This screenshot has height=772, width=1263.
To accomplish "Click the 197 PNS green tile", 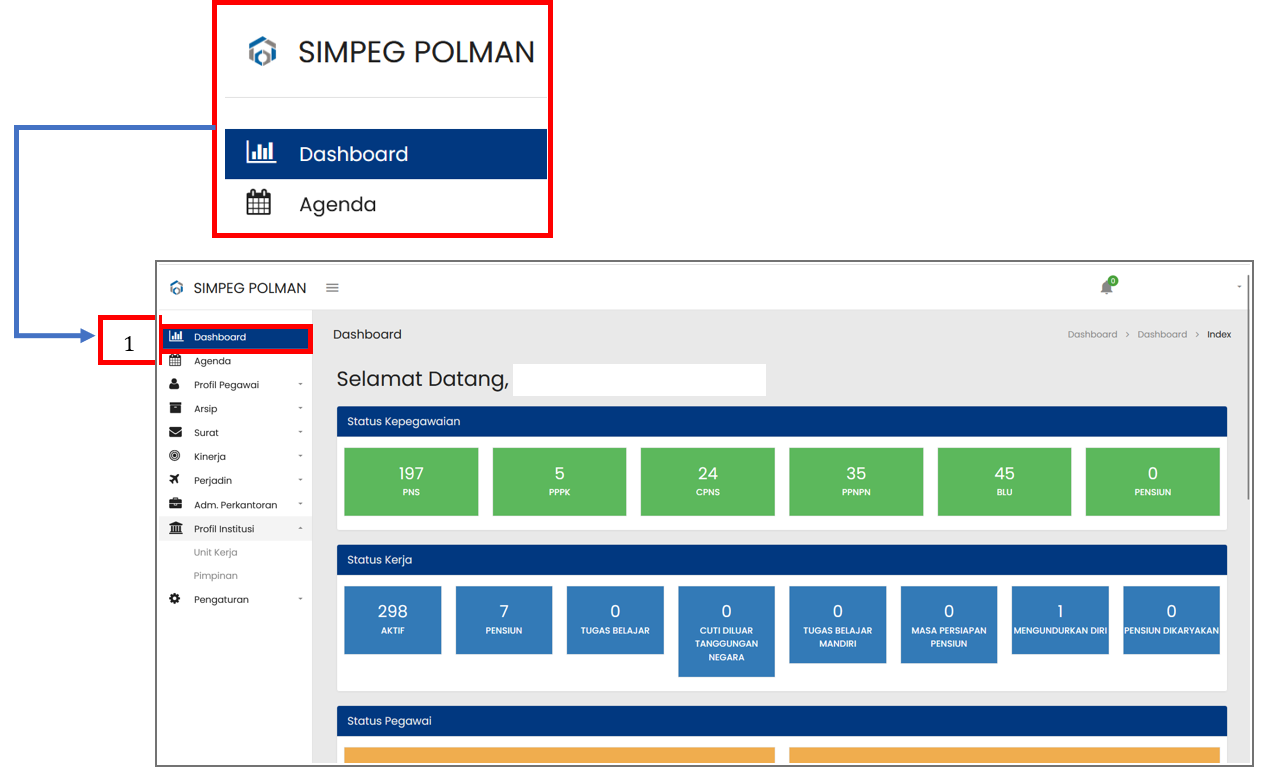I will (x=411, y=481).
